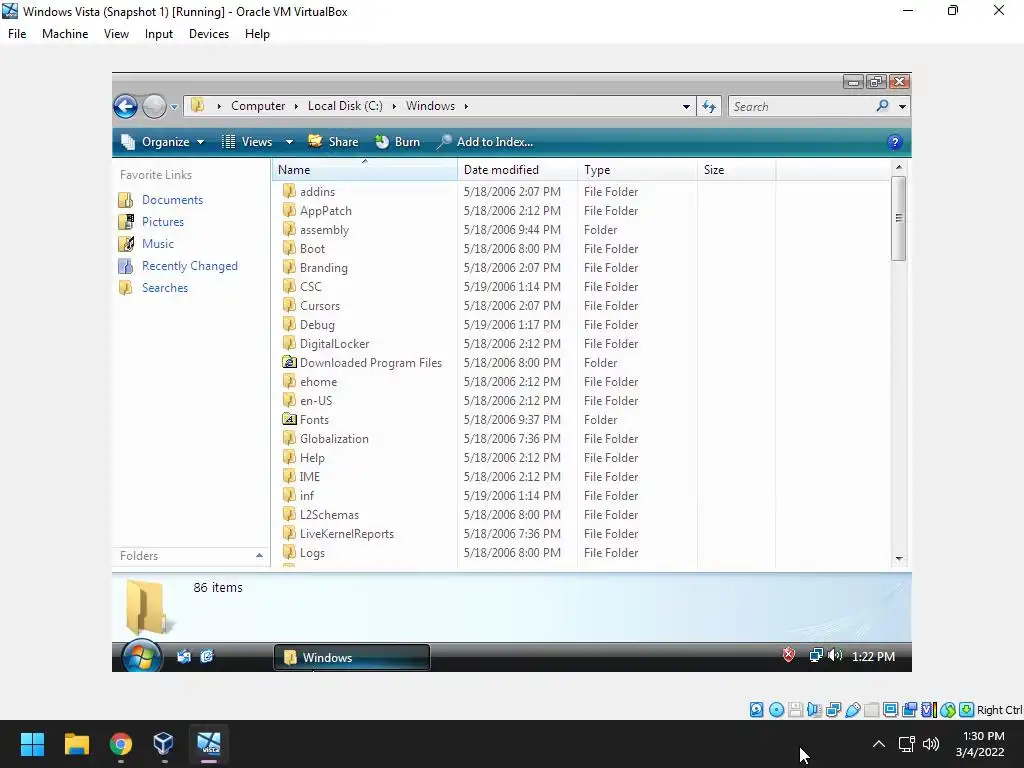This screenshot has height=768, width=1024.
Task: Click Show Desktop quick launch icon
Action: [x=184, y=656]
